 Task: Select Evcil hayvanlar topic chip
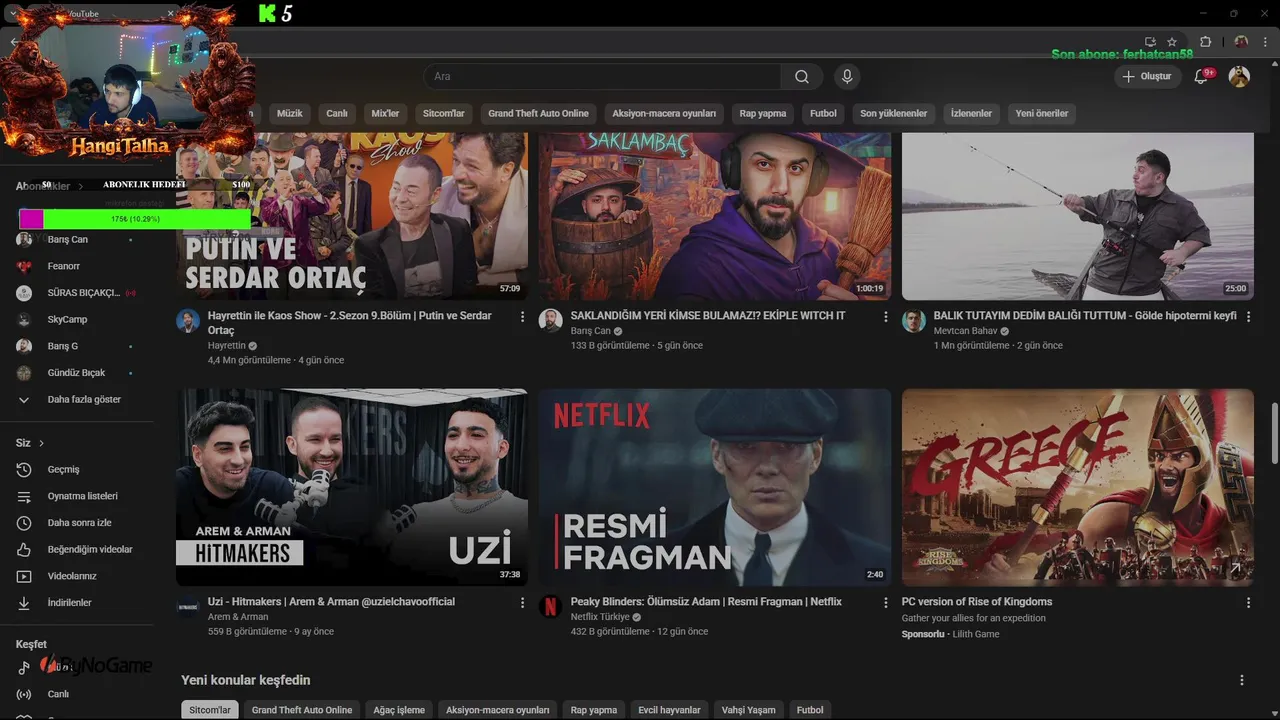point(669,710)
